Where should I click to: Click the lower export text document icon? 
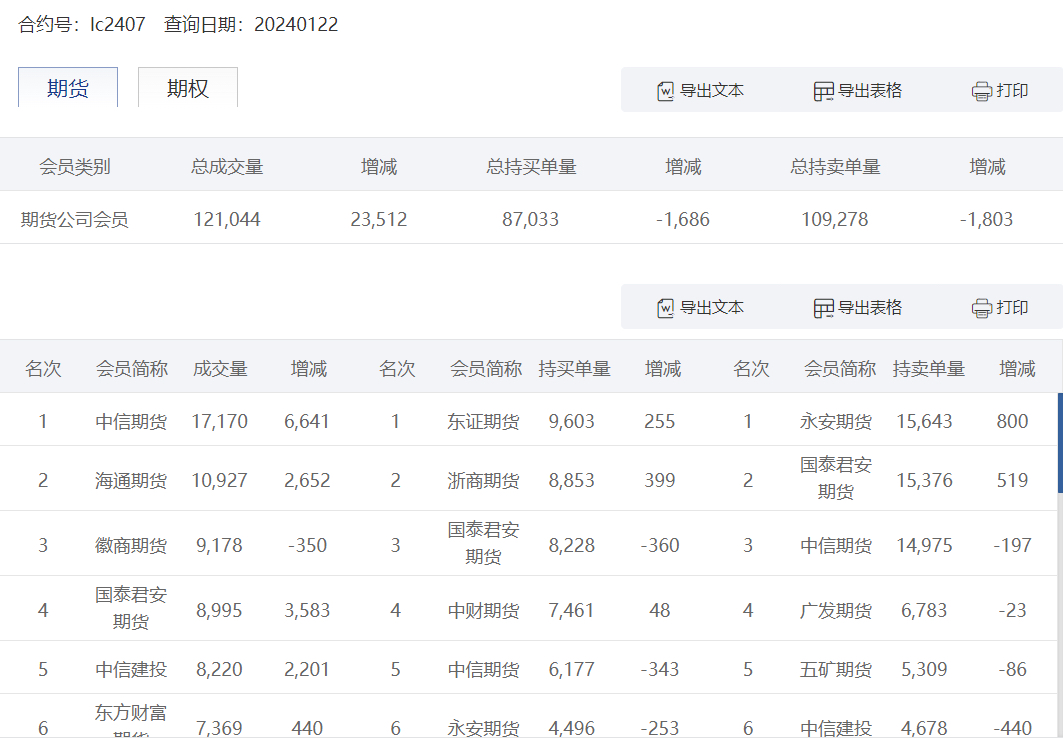[665, 308]
